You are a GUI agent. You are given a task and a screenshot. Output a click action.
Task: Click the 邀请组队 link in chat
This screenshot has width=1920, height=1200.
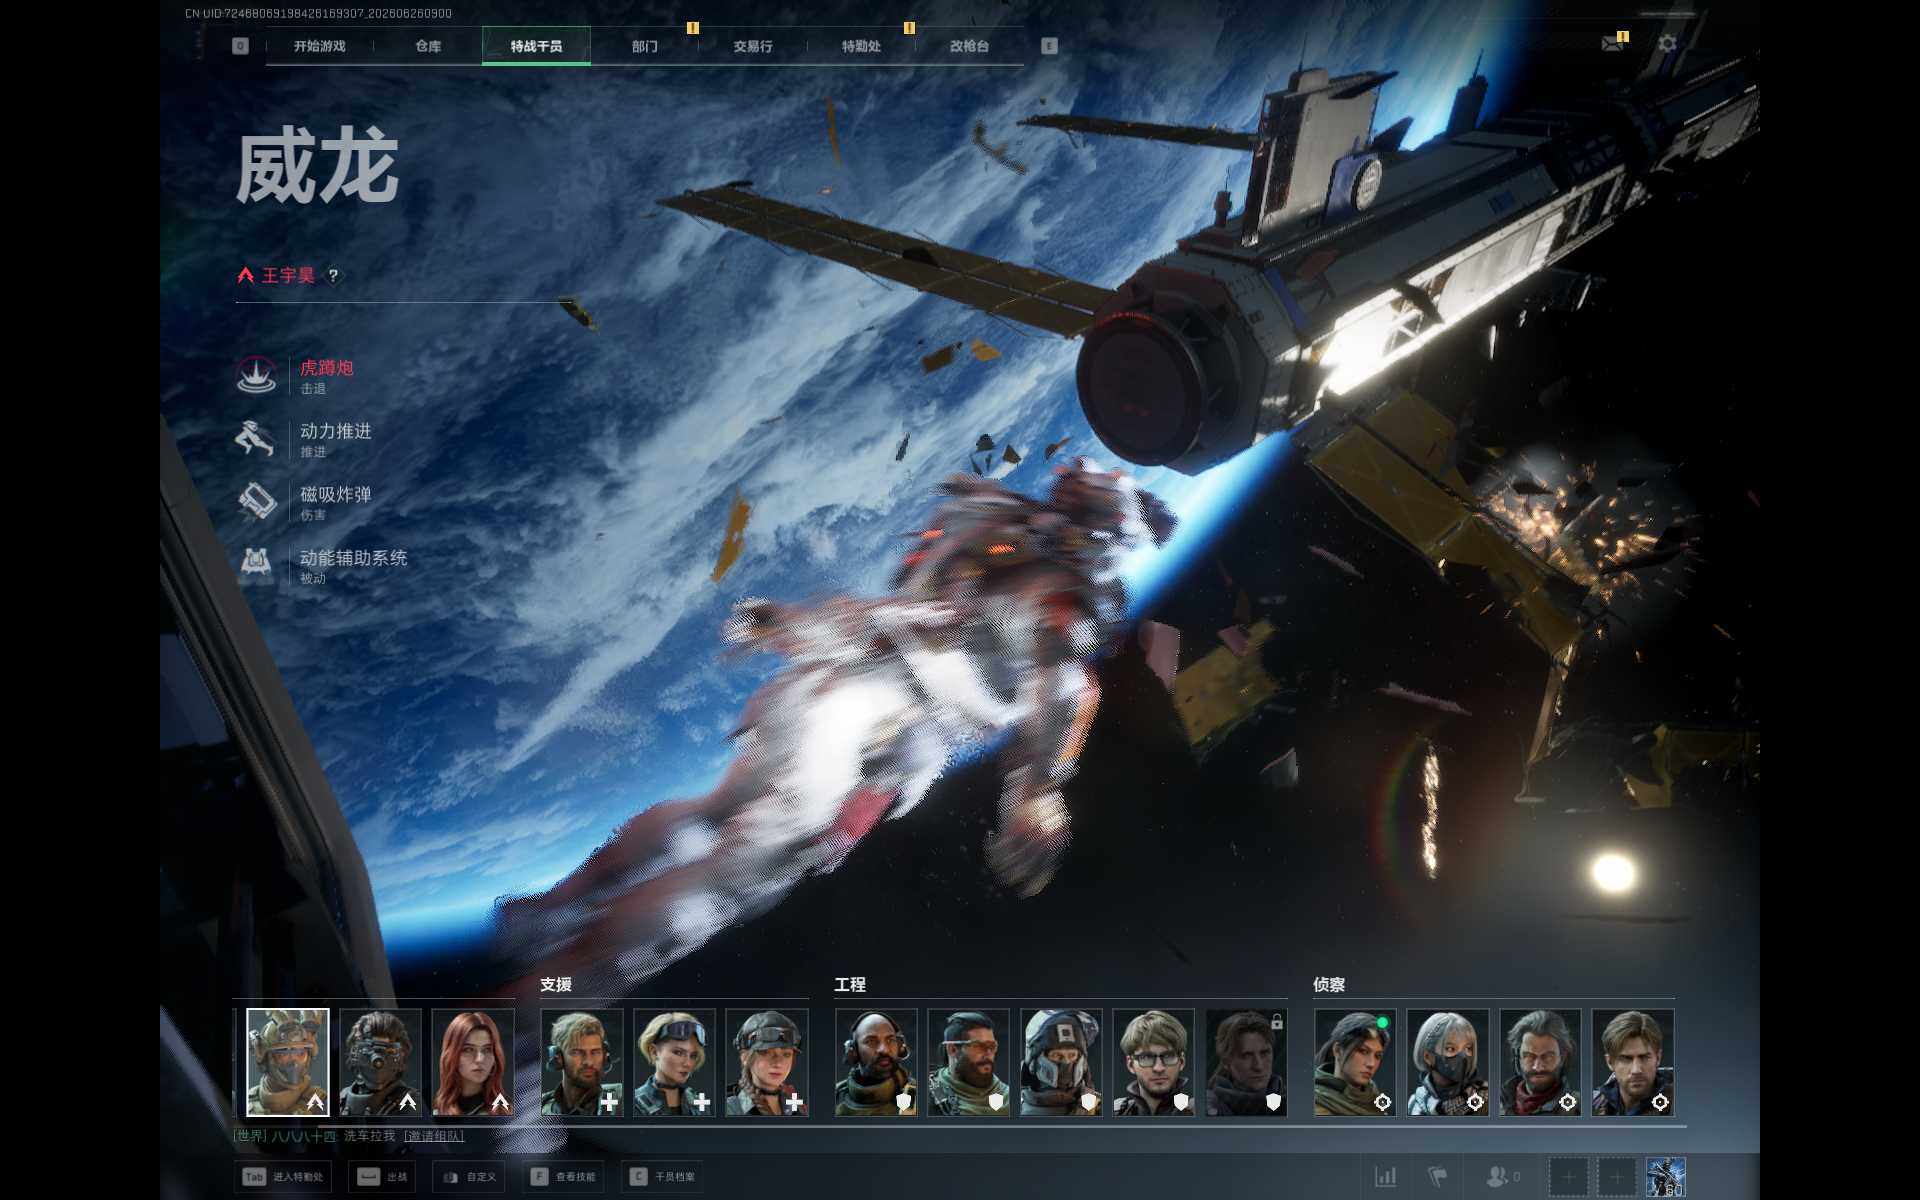click(434, 1136)
